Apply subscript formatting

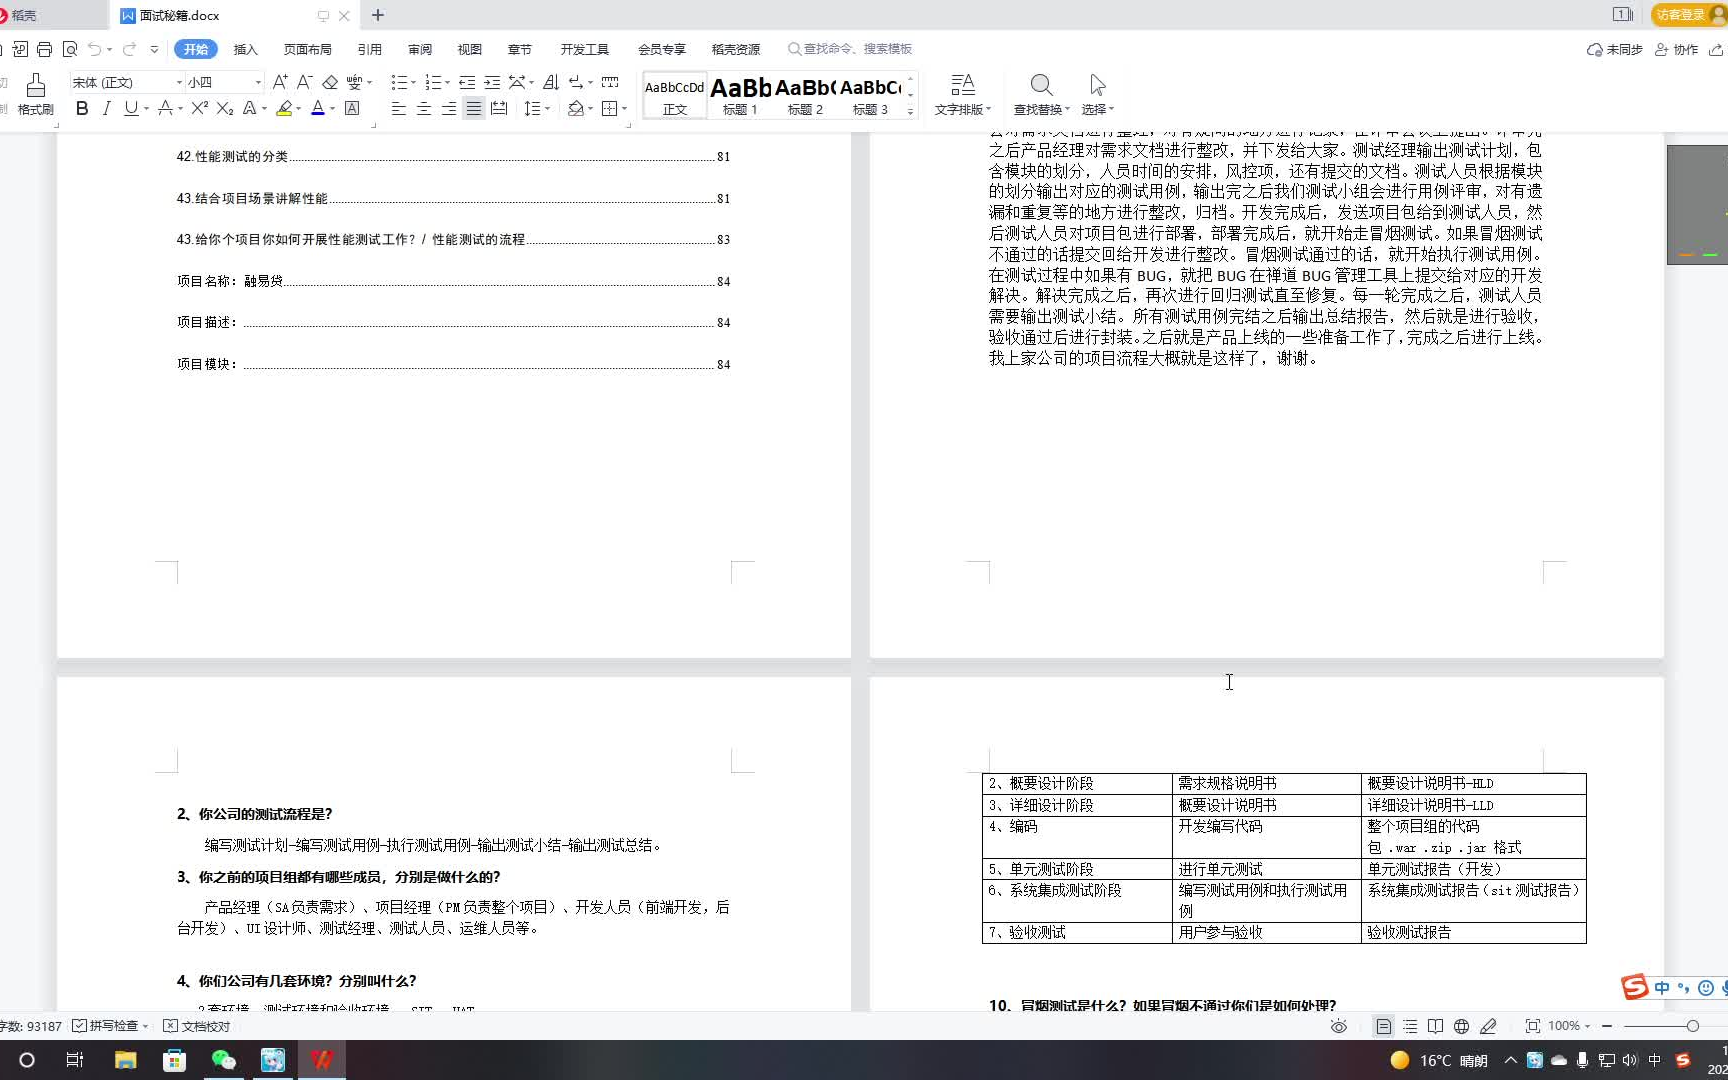225,108
